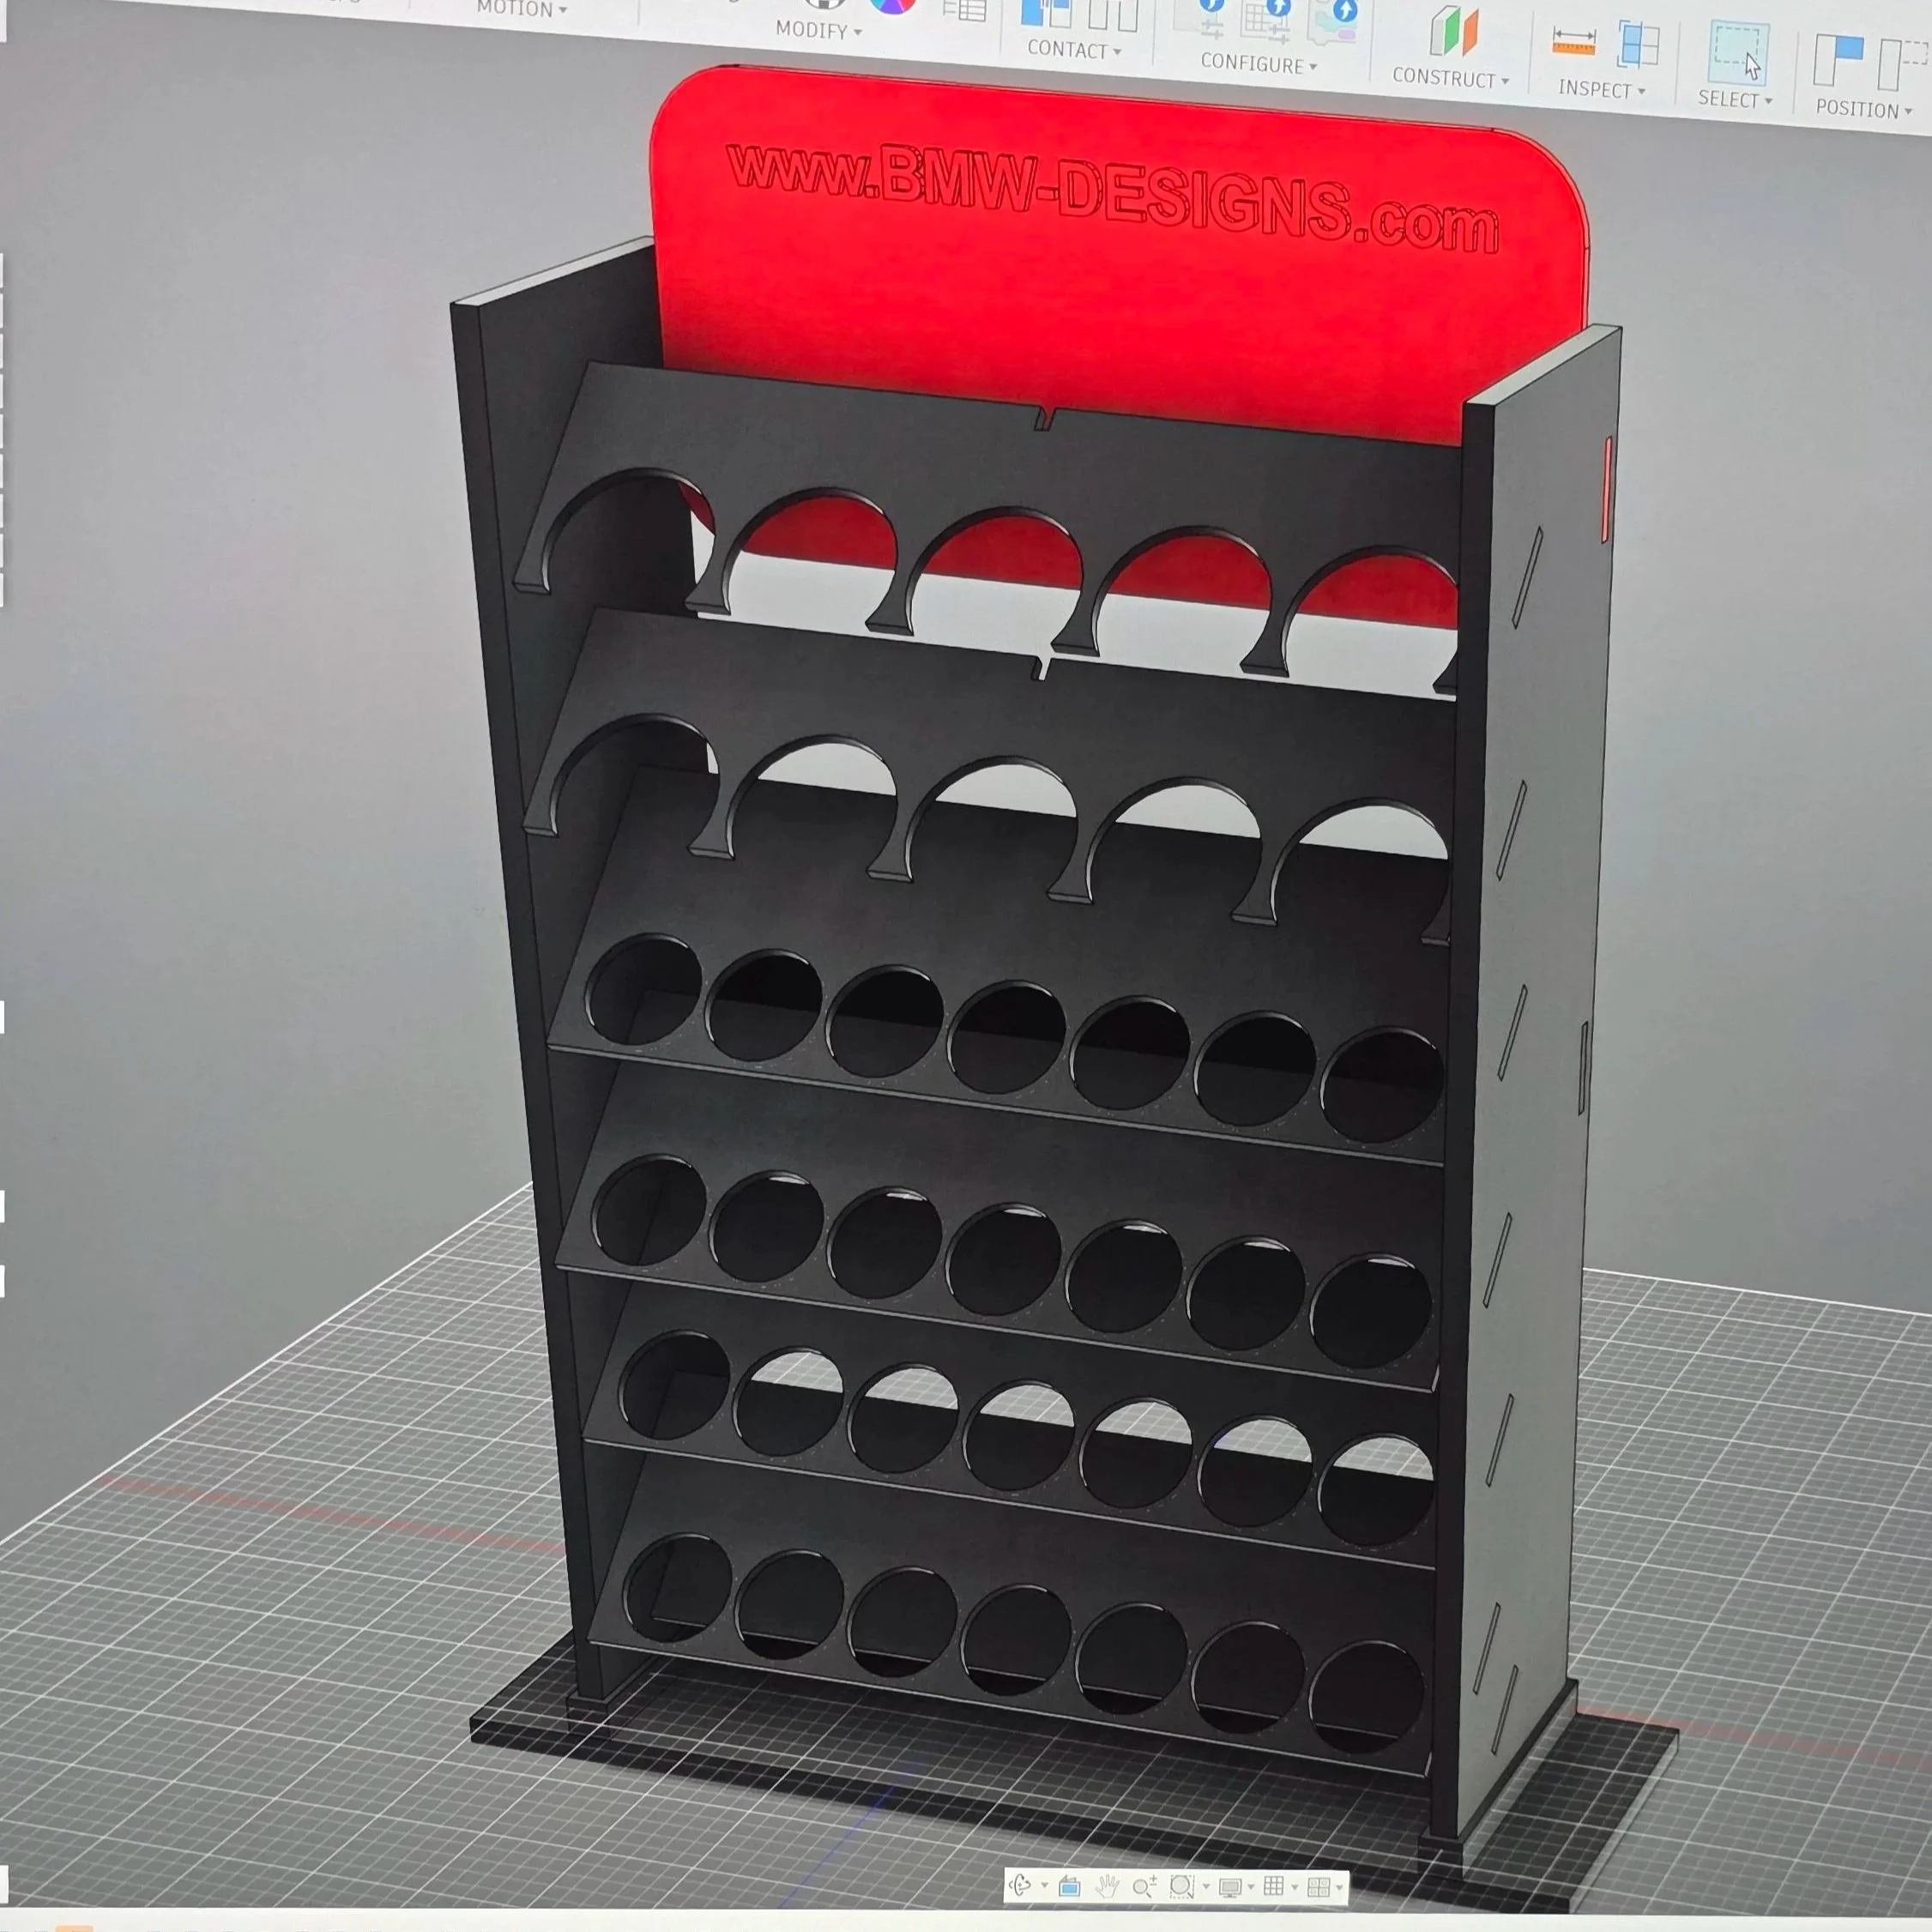Expand the Grid and Snaps dropdown arrow
The height and width of the screenshot is (1932, 1932).
[1295, 1888]
